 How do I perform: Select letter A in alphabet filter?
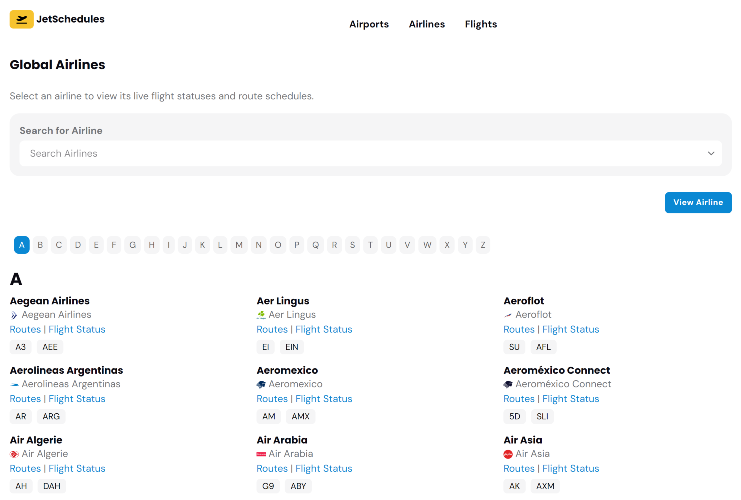[22, 245]
